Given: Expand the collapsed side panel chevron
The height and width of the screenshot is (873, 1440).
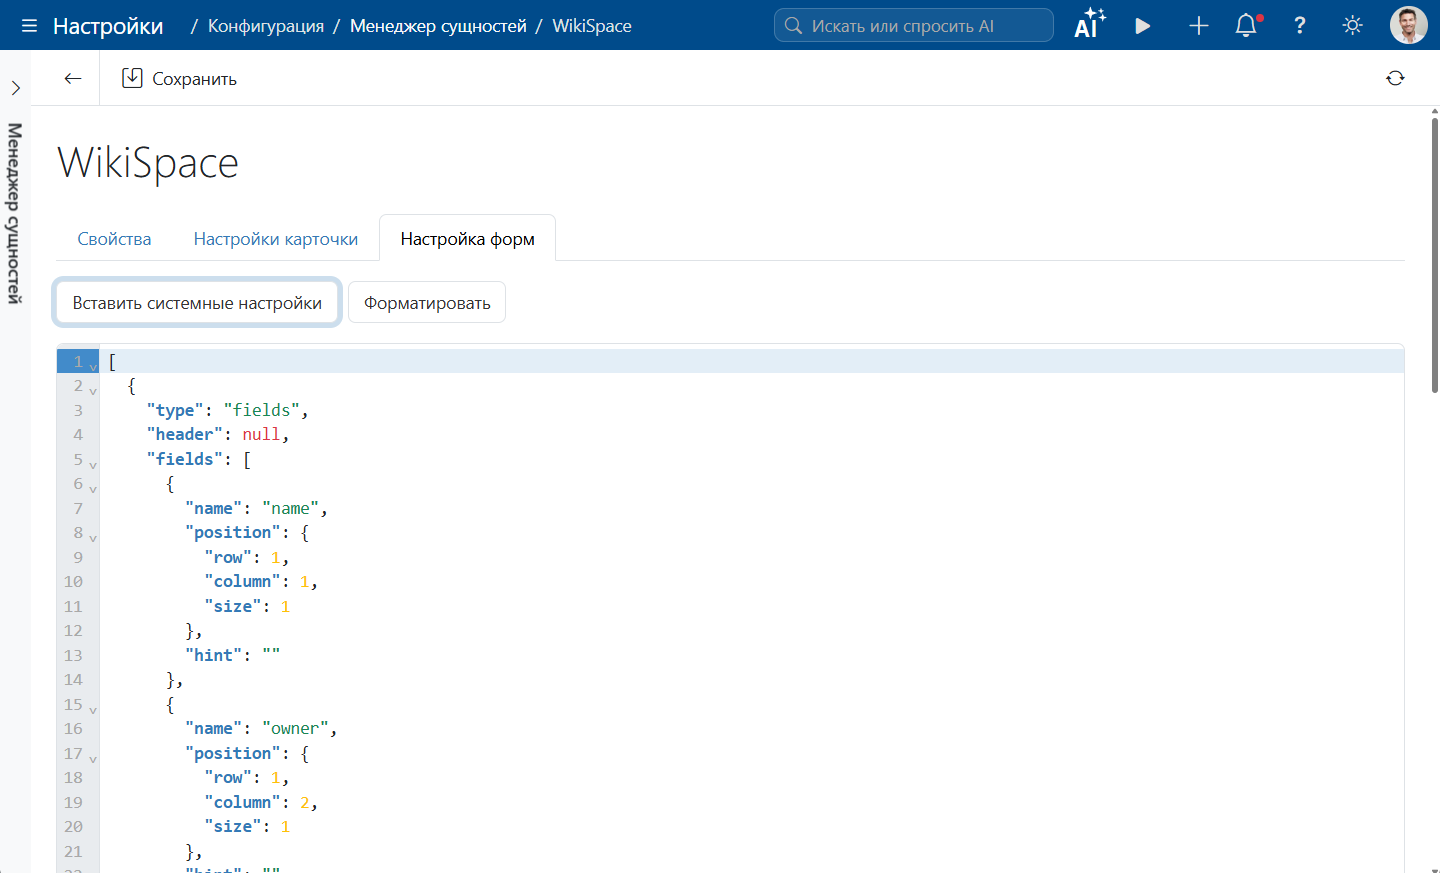Looking at the screenshot, I should pyautogui.click(x=15, y=88).
